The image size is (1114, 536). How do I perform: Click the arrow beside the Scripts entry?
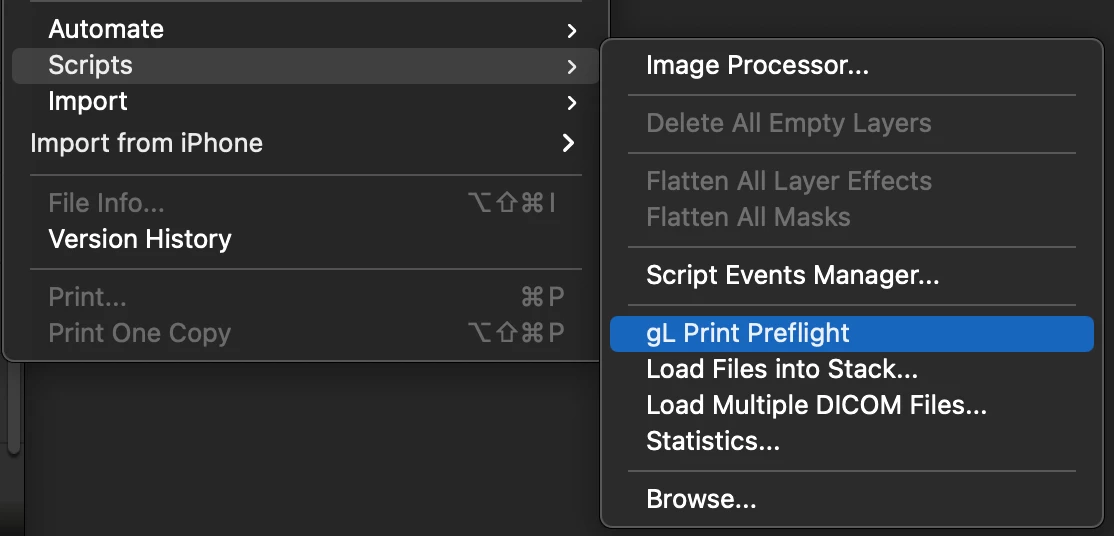click(x=571, y=67)
